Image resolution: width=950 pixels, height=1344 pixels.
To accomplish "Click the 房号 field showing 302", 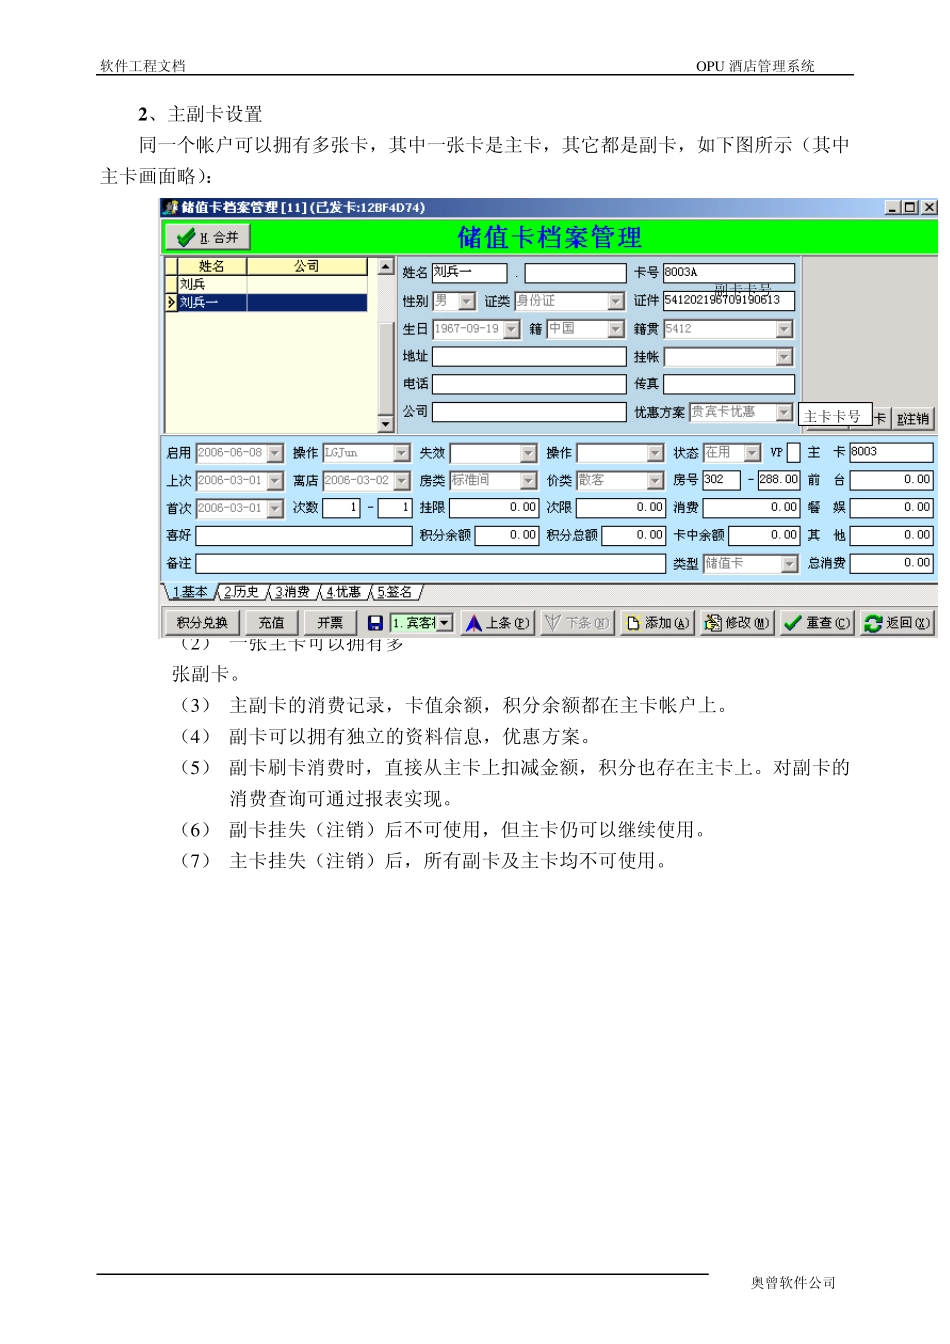I will pos(721,480).
